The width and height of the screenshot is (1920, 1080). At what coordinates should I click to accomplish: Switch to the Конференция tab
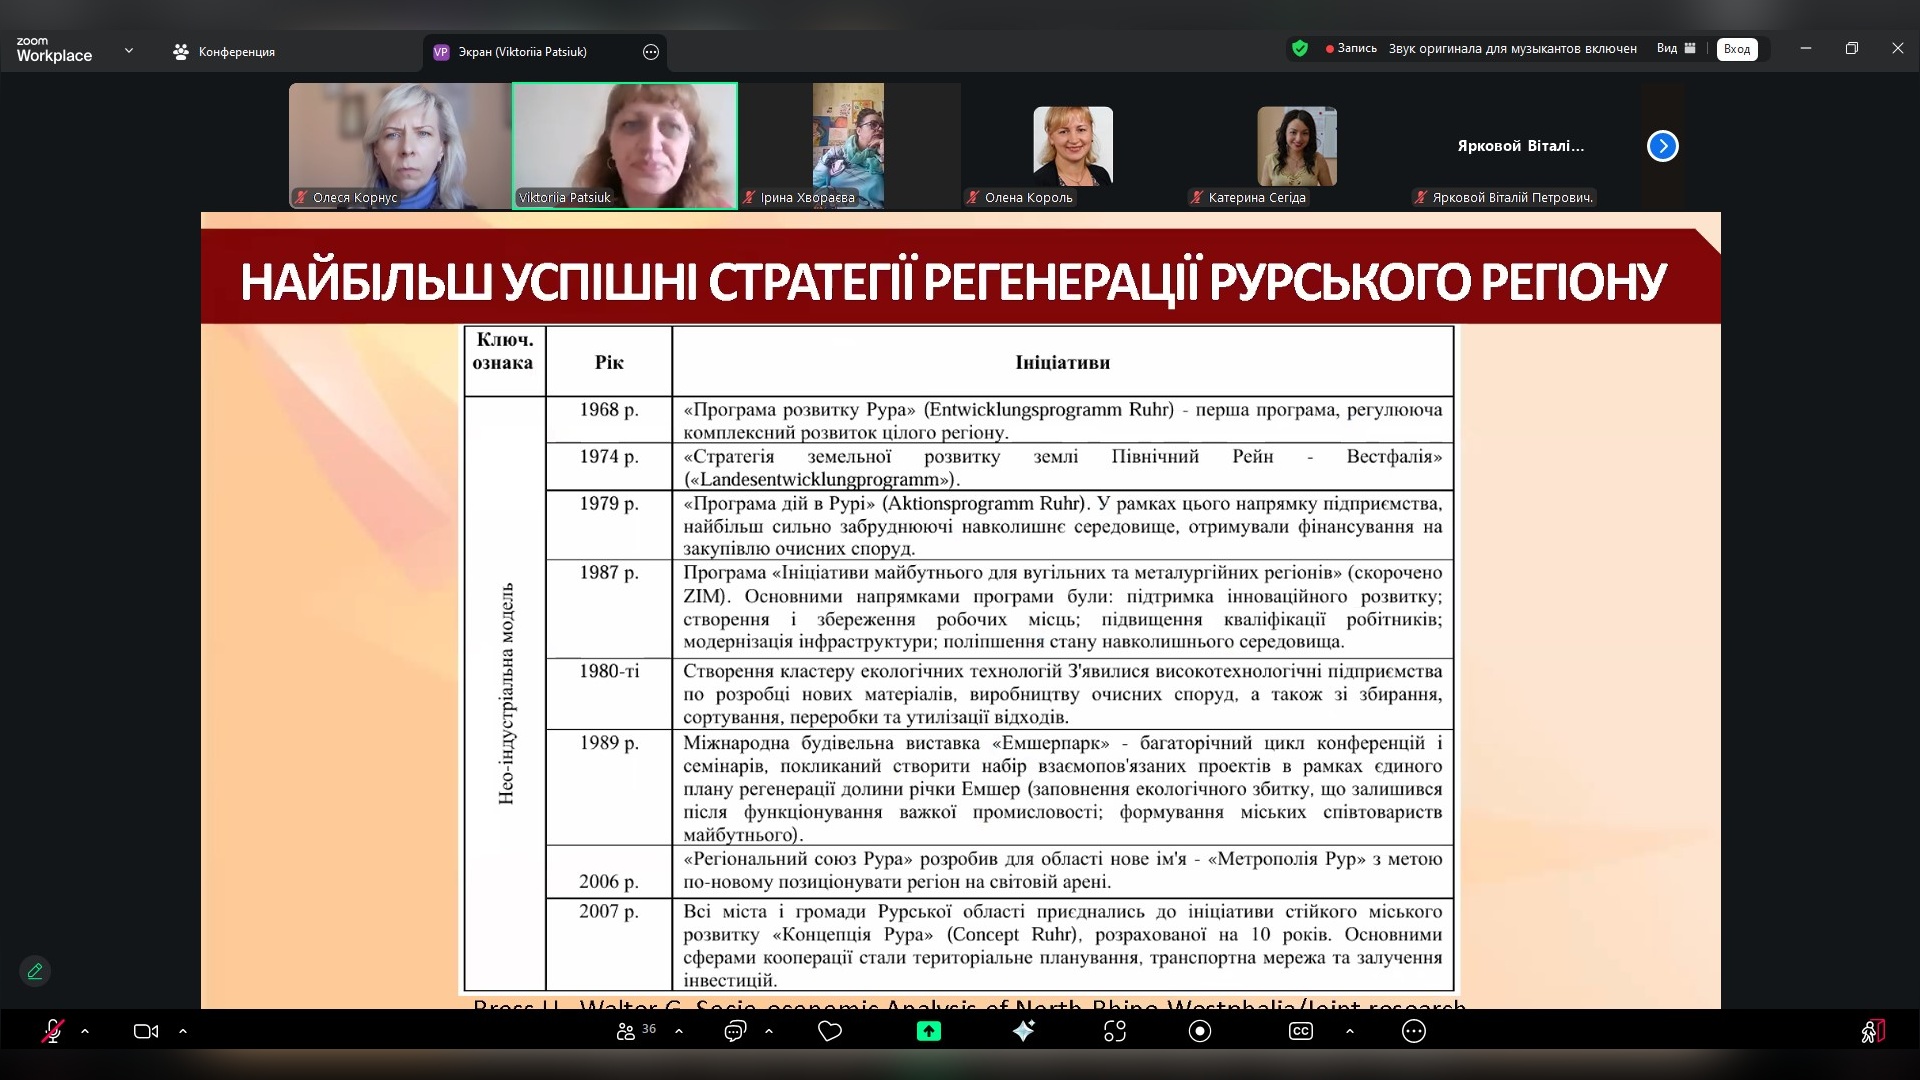click(x=224, y=52)
